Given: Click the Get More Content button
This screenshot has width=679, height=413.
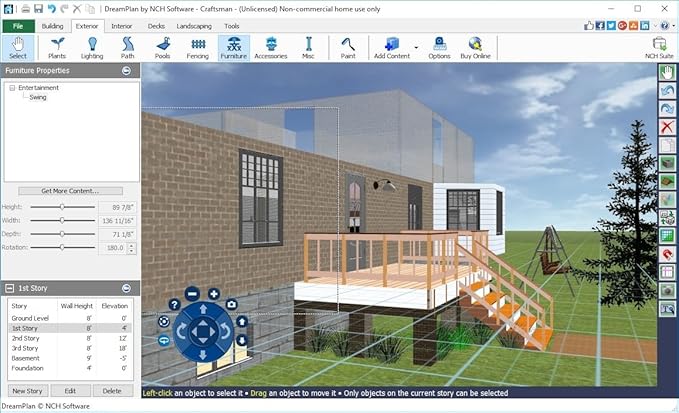Looking at the screenshot, I should click(x=68, y=190).
